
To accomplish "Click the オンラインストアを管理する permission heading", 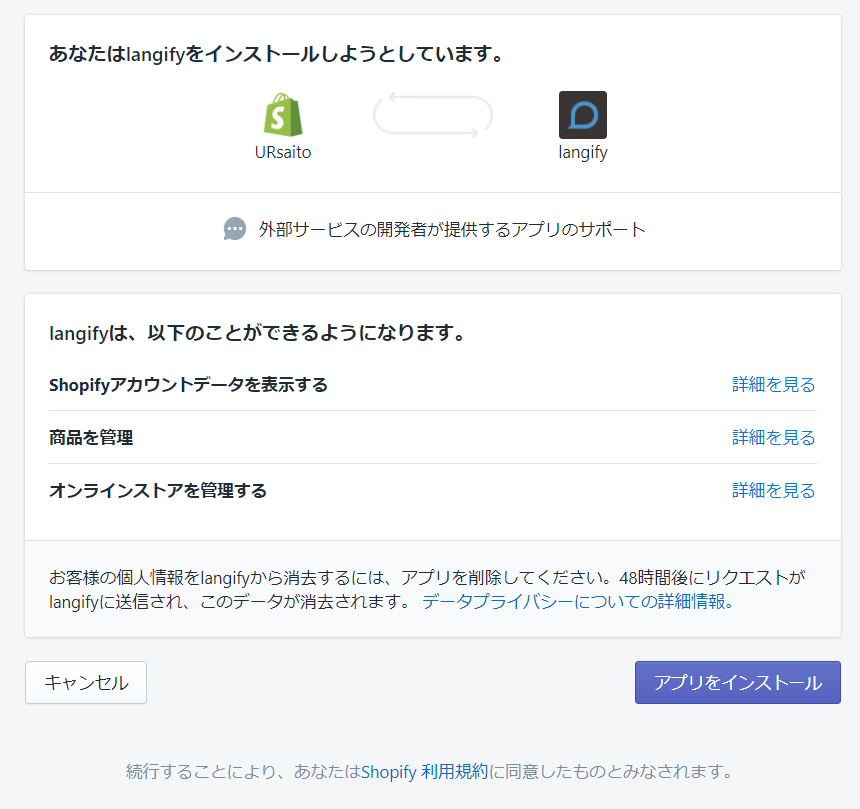I will 158,490.
